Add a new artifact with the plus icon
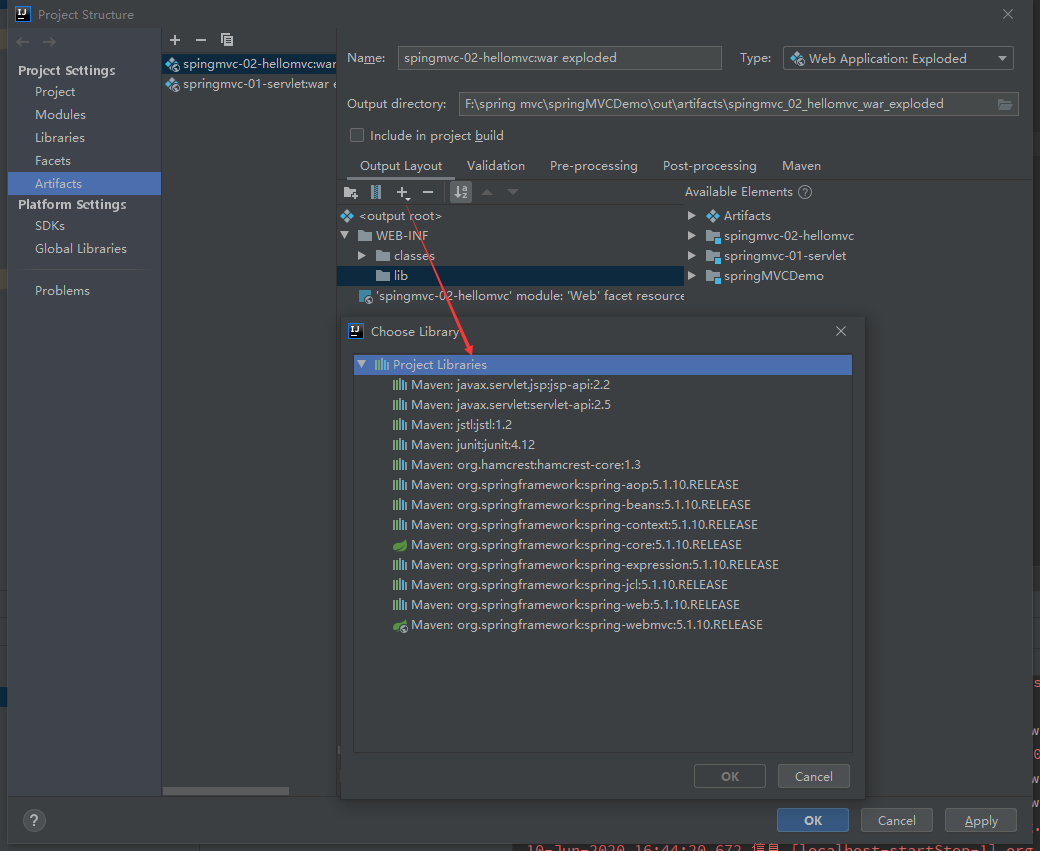 175,40
